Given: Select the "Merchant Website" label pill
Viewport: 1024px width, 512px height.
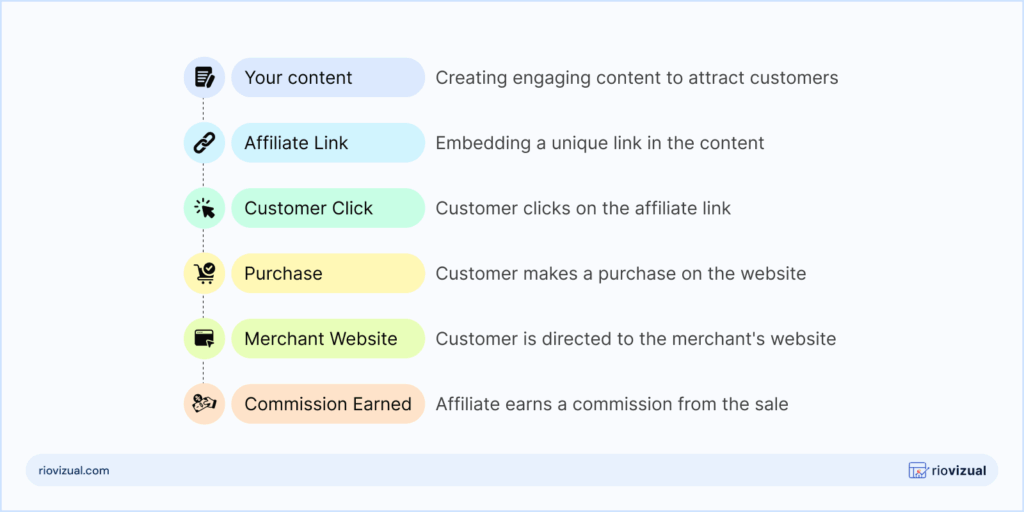Looking at the screenshot, I should click(327, 339).
